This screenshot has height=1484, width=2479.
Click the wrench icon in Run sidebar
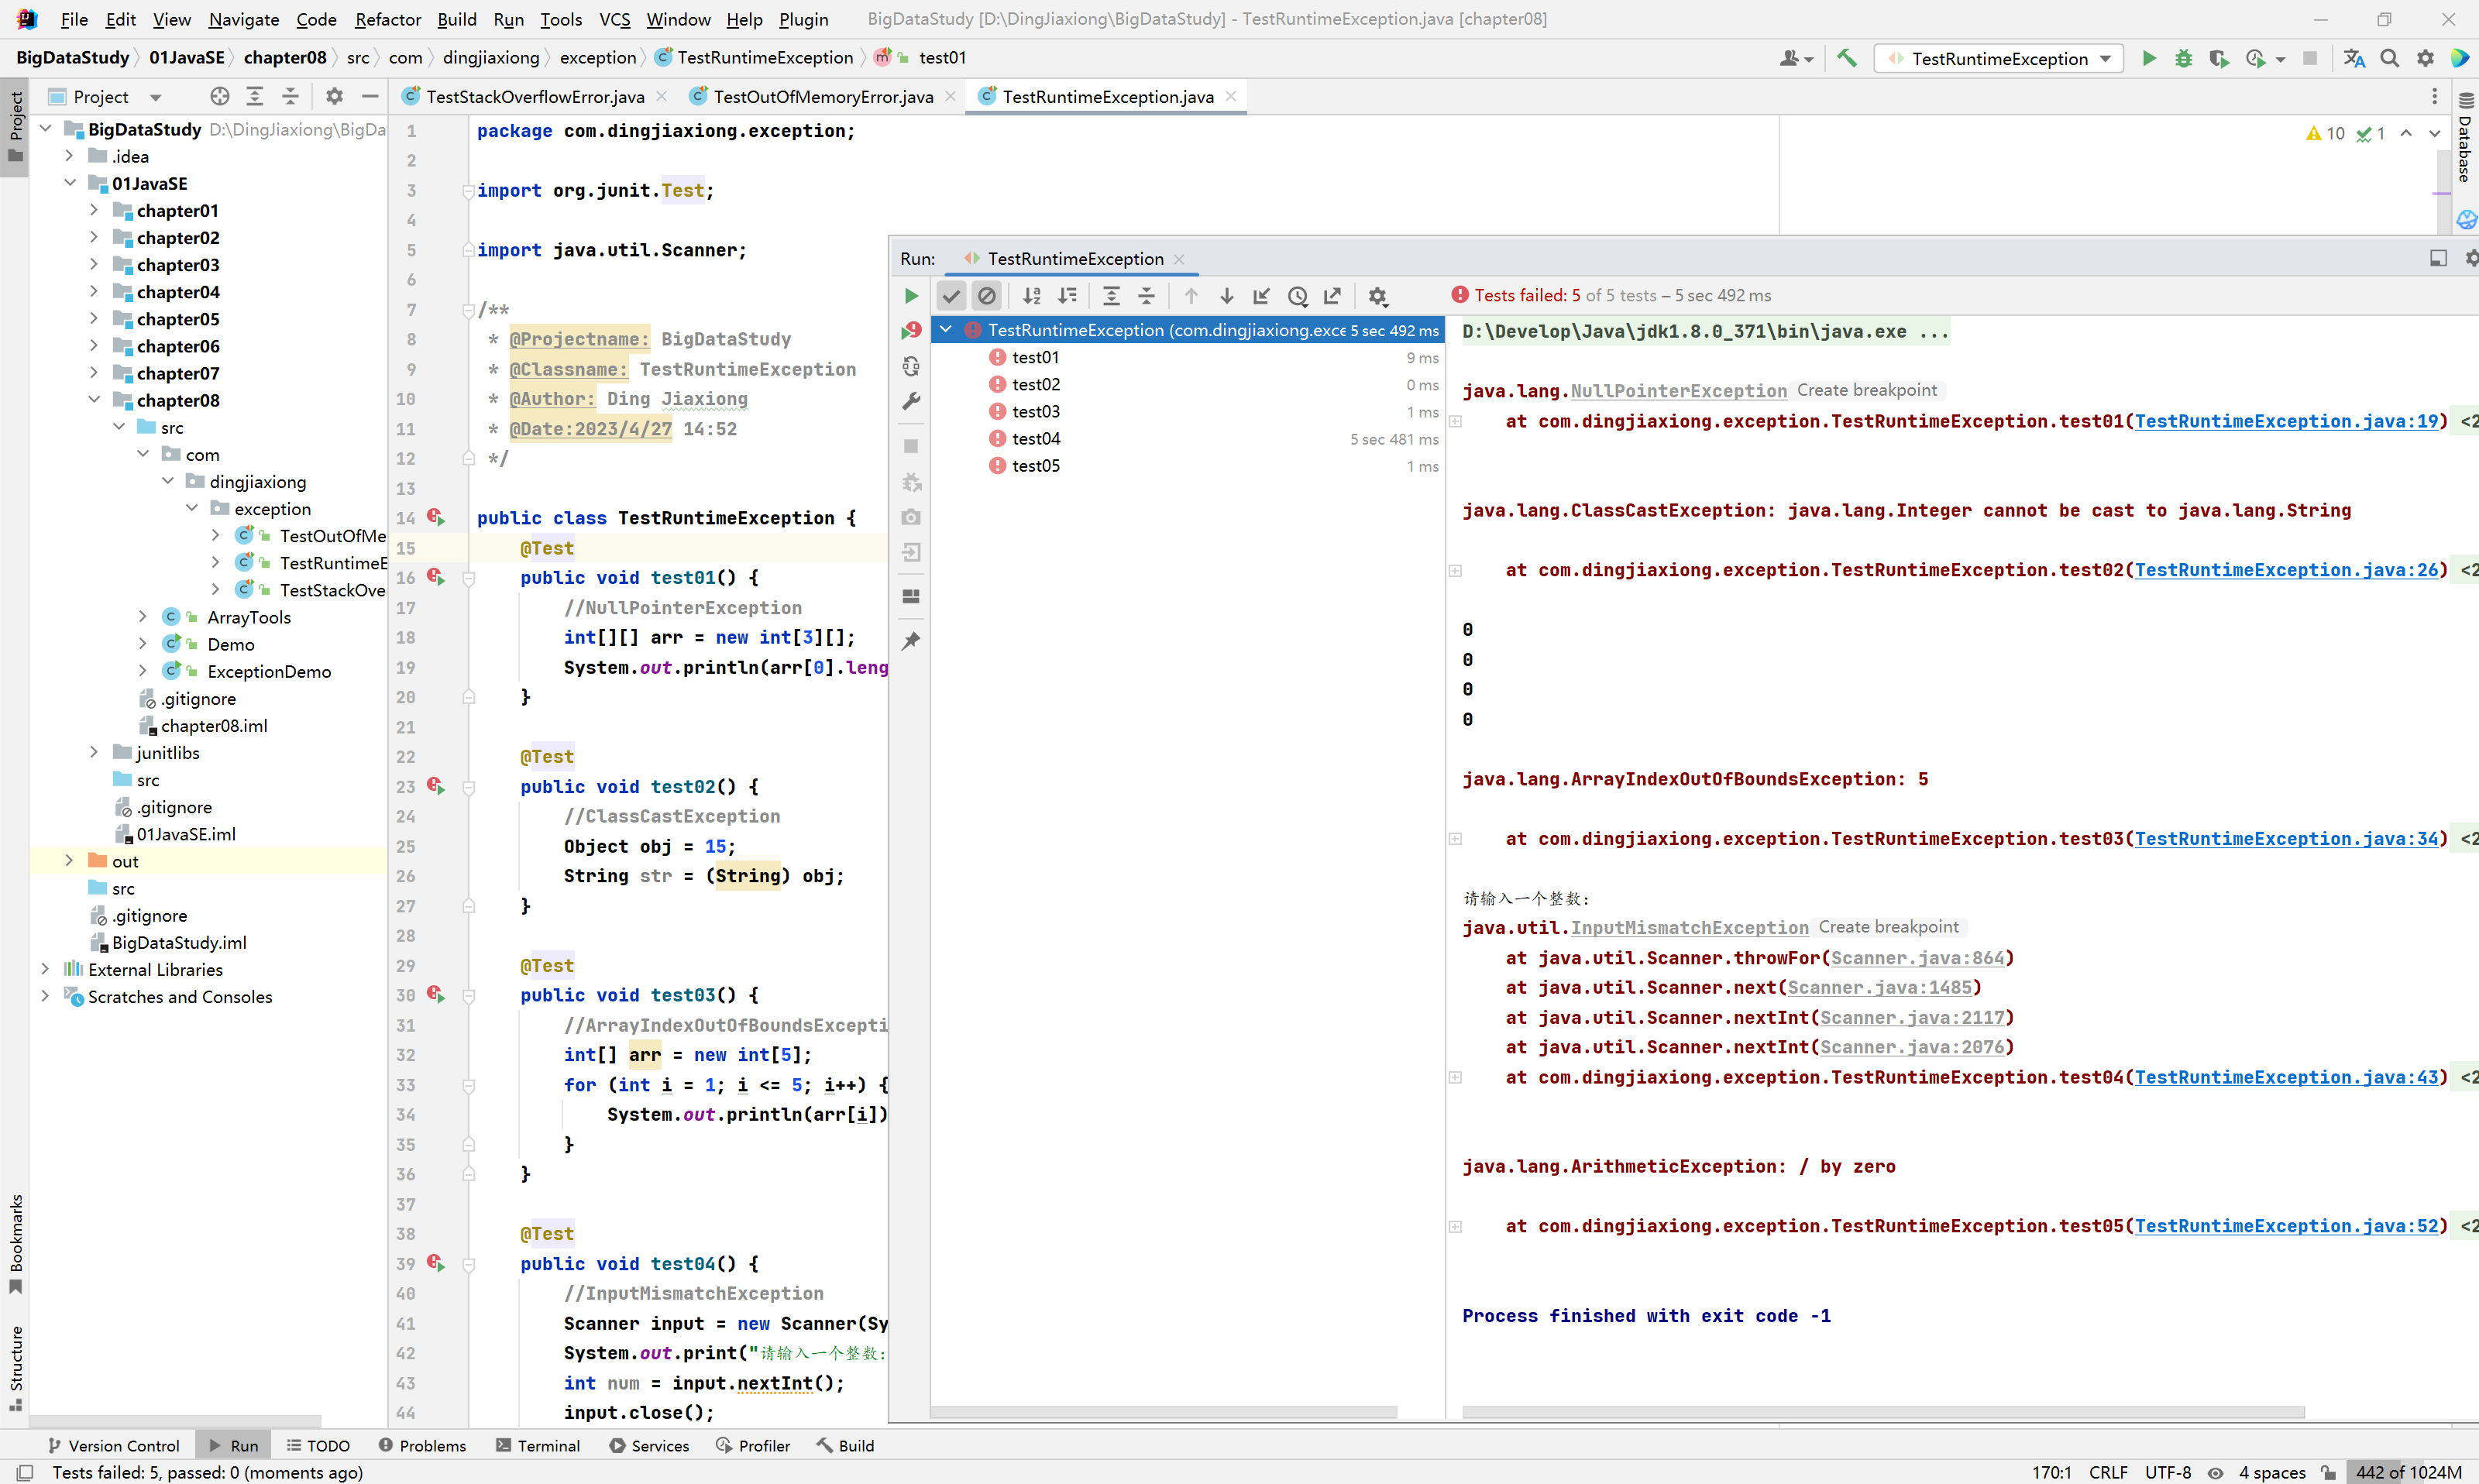911,402
